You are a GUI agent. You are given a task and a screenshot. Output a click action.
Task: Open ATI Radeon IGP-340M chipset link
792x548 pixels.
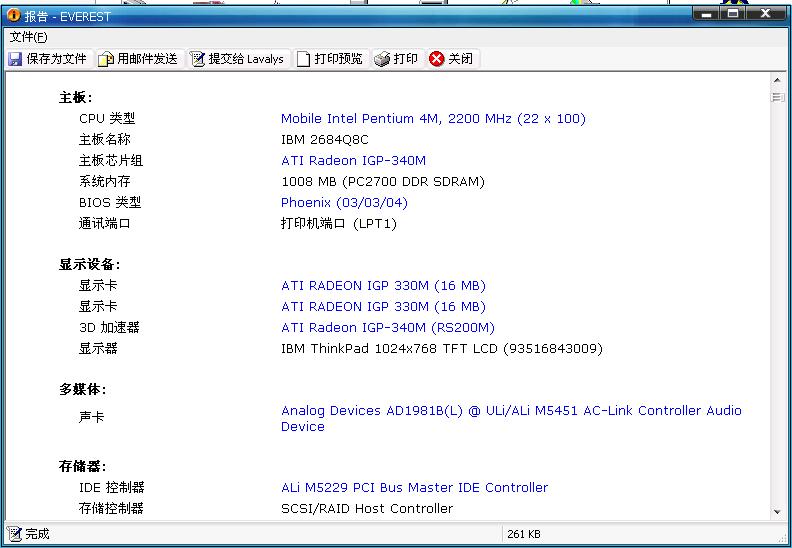click(x=354, y=161)
